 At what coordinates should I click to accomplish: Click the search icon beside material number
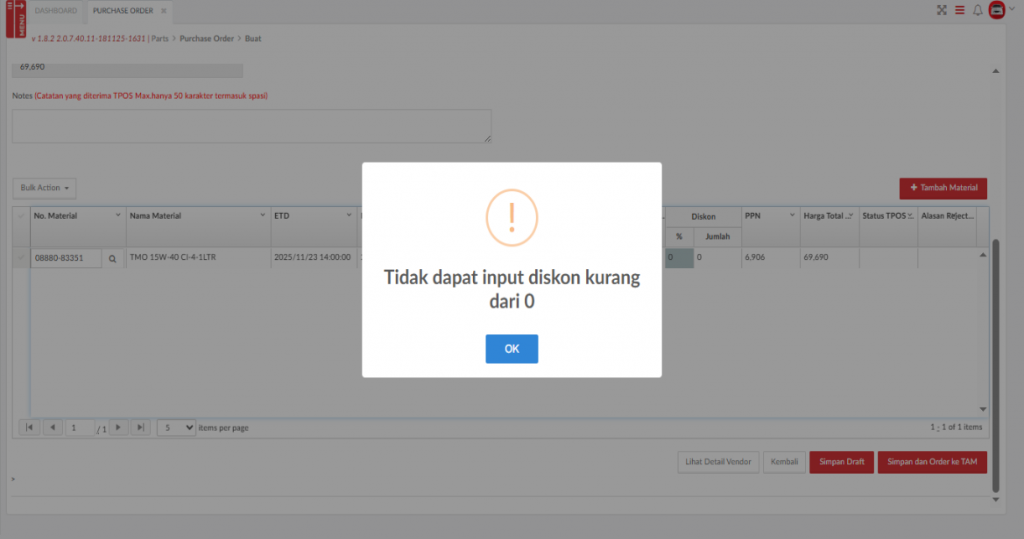click(x=112, y=258)
